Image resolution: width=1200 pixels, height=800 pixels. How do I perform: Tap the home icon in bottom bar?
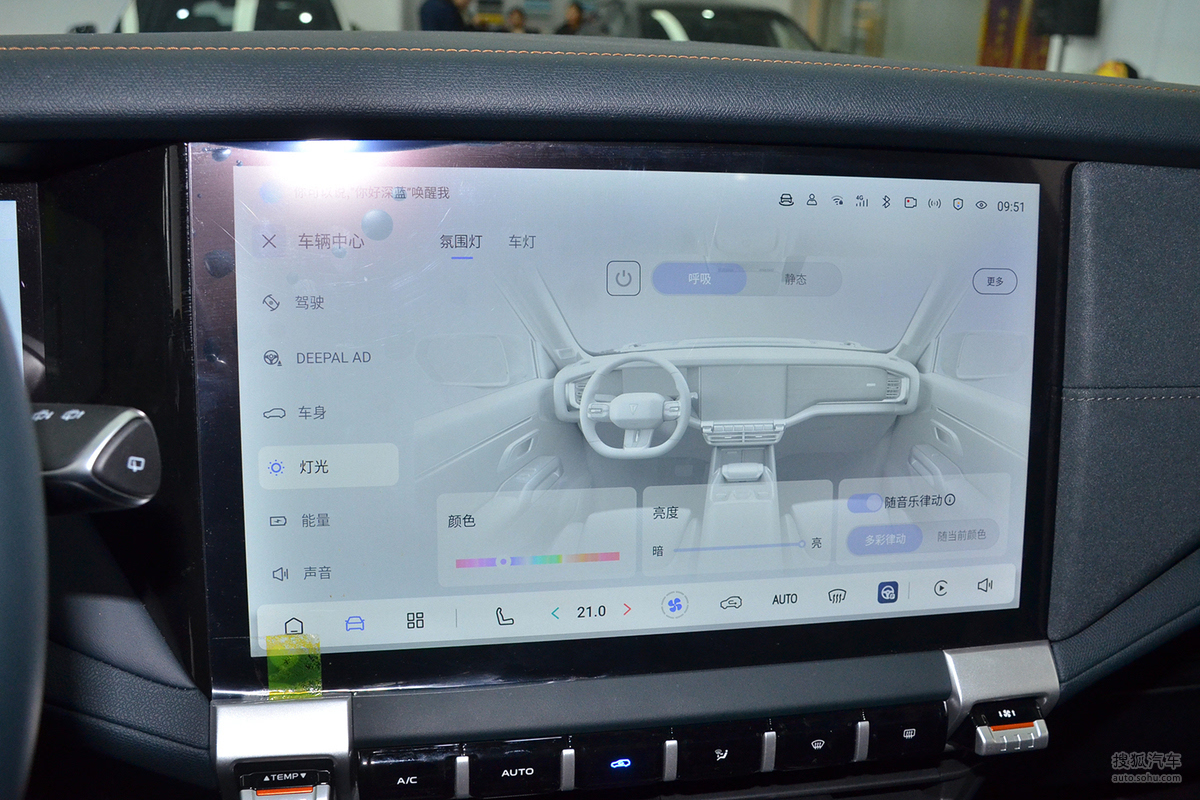click(293, 626)
